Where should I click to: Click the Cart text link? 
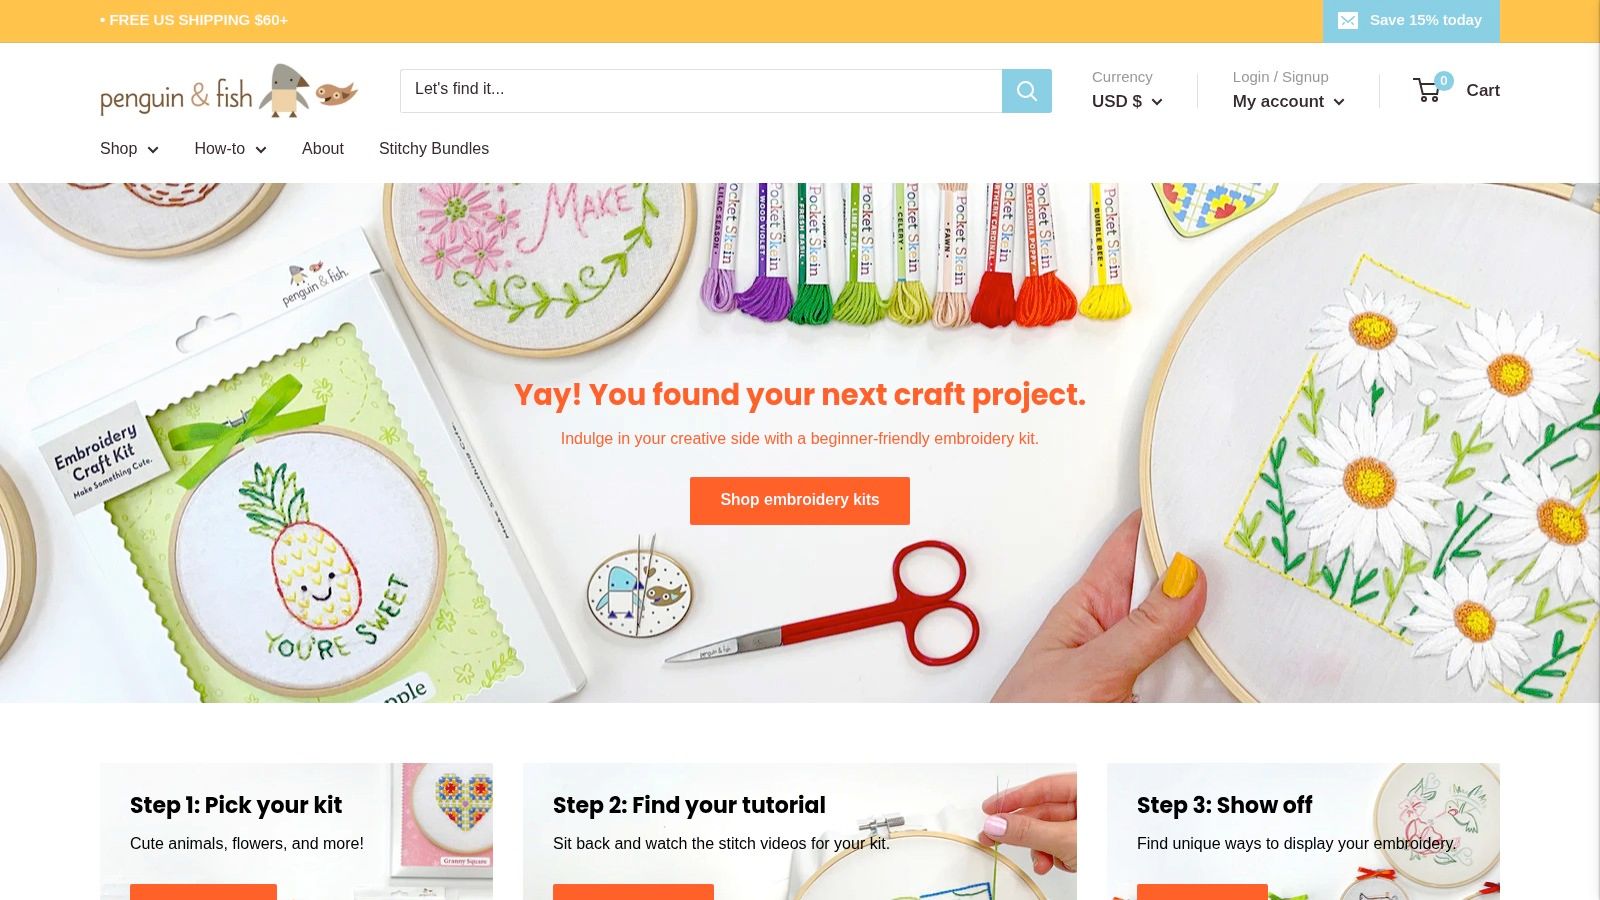coord(1483,91)
